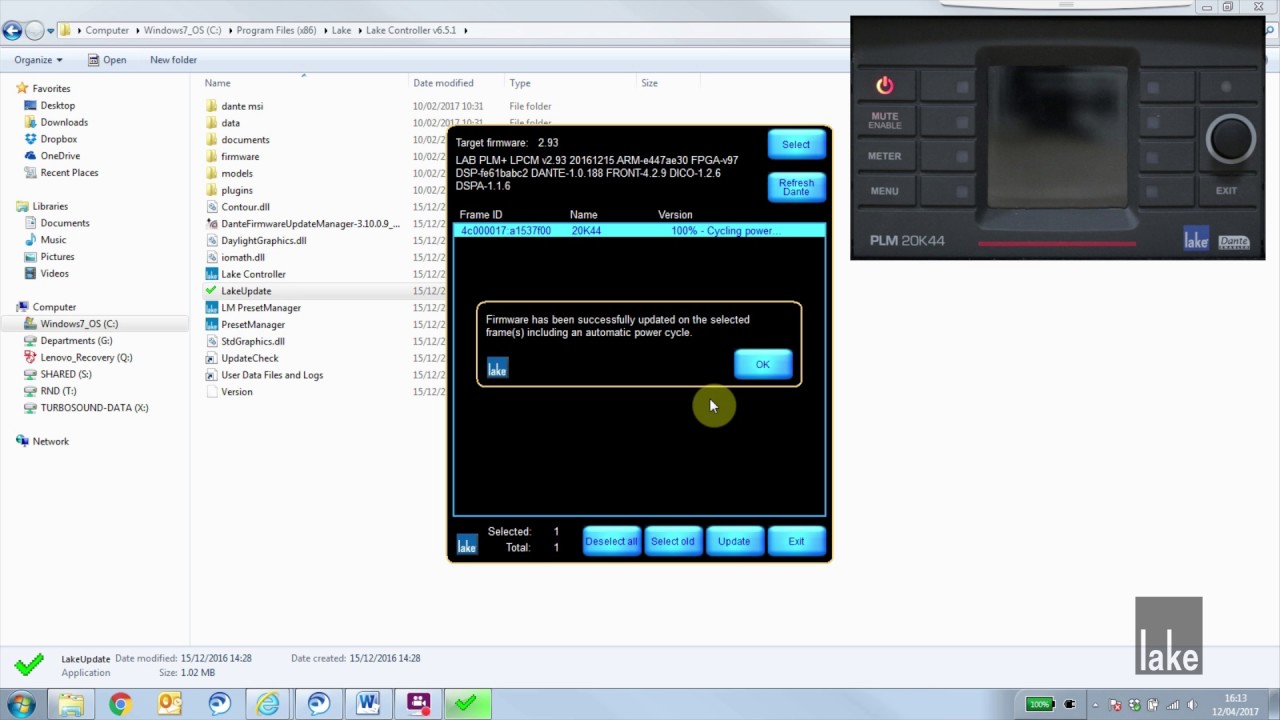This screenshot has width=1280, height=720.
Task: Expand the breadcrumb arrow after Lake Controller v6.5.1
Action: 464,30
